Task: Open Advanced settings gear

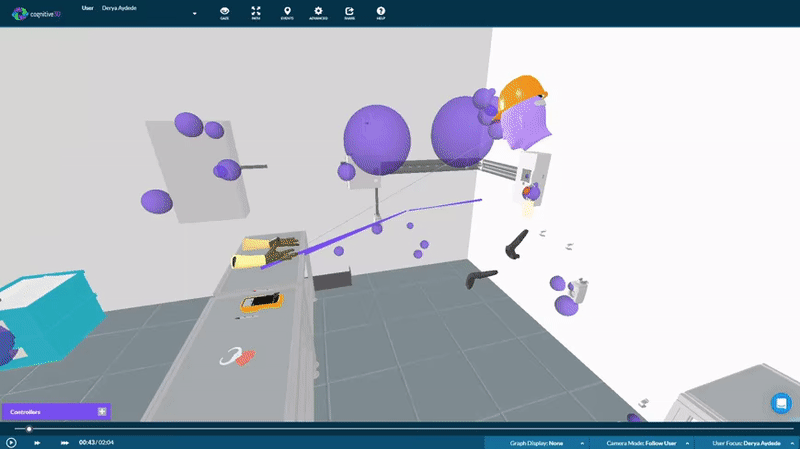Action: [318, 12]
